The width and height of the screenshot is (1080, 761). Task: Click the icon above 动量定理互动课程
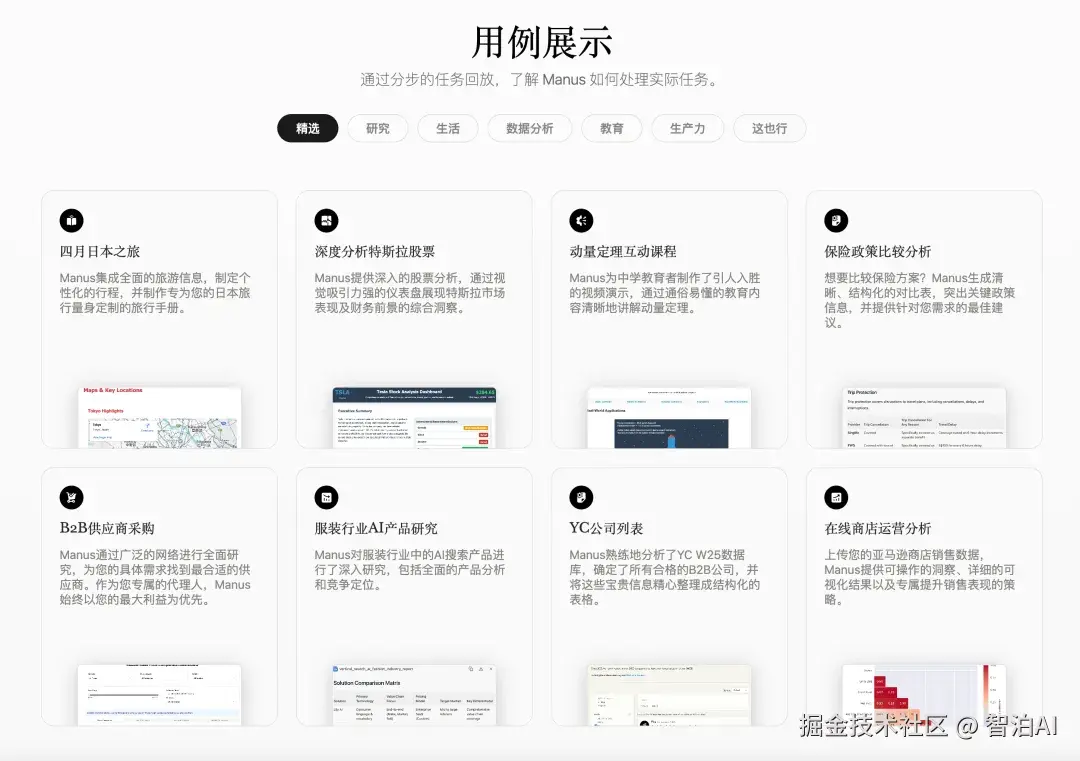(581, 220)
